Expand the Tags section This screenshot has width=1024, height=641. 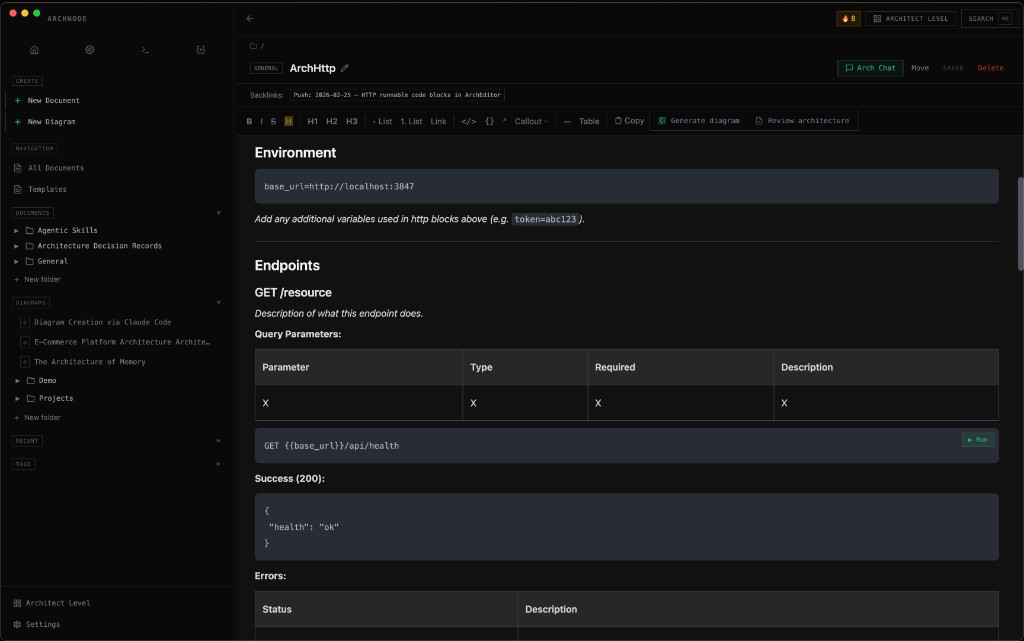click(219, 465)
